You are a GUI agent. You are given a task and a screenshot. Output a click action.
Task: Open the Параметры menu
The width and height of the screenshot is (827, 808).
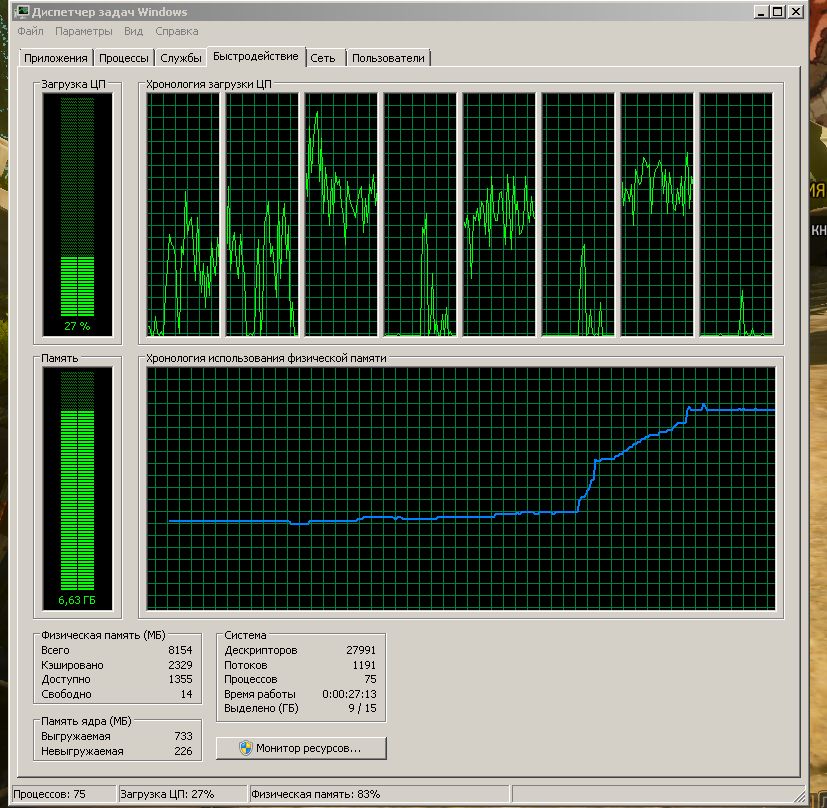point(83,31)
